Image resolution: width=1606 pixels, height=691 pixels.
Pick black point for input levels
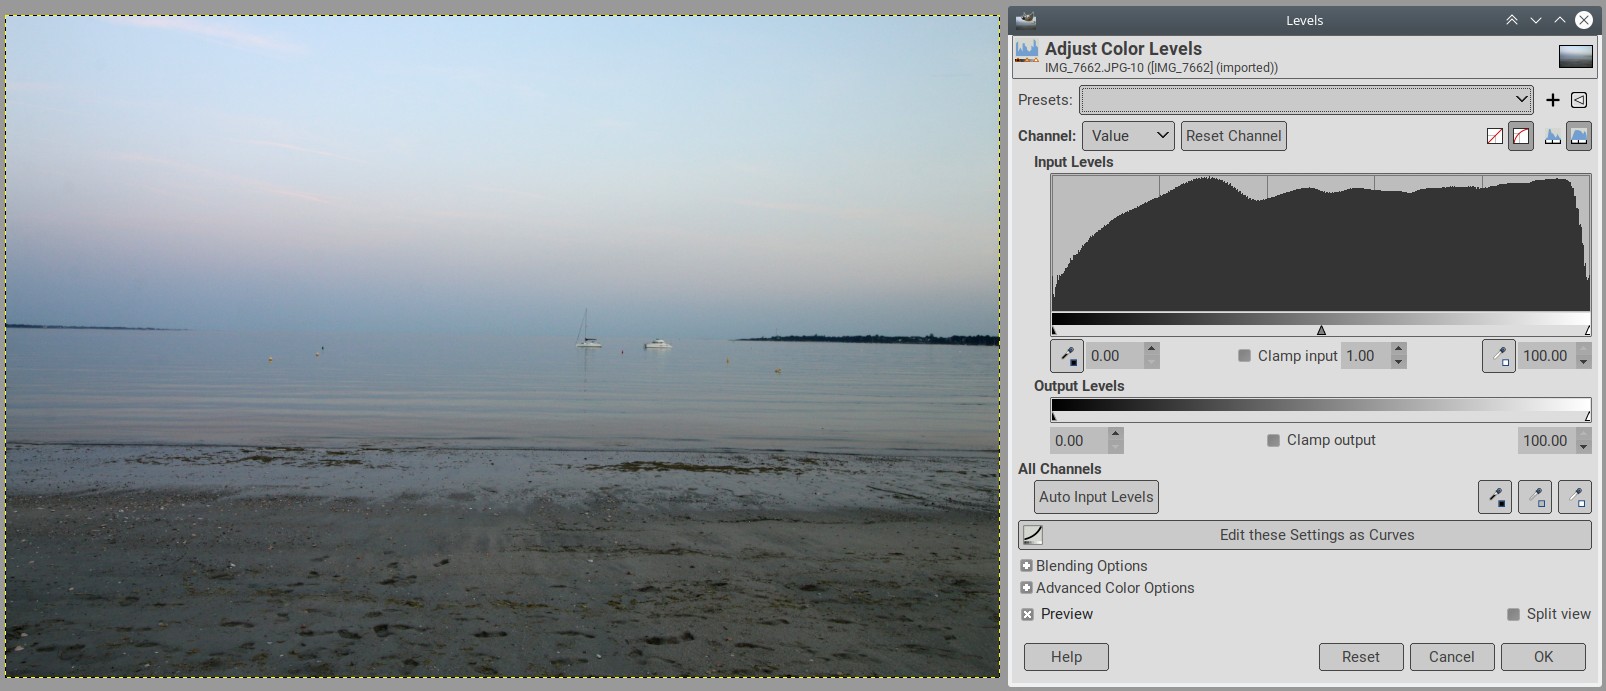tap(1067, 356)
